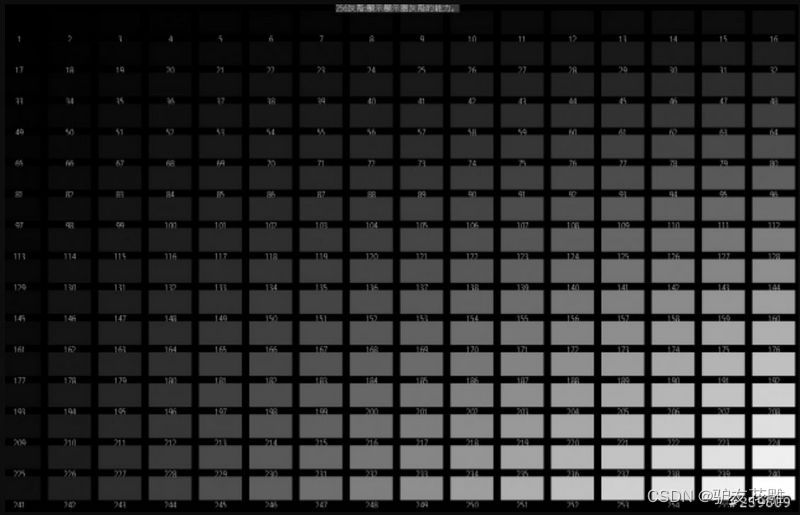Select the label reading 196
Image resolution: width=800 pixels, height=515 pixels.
pos(170,411)
